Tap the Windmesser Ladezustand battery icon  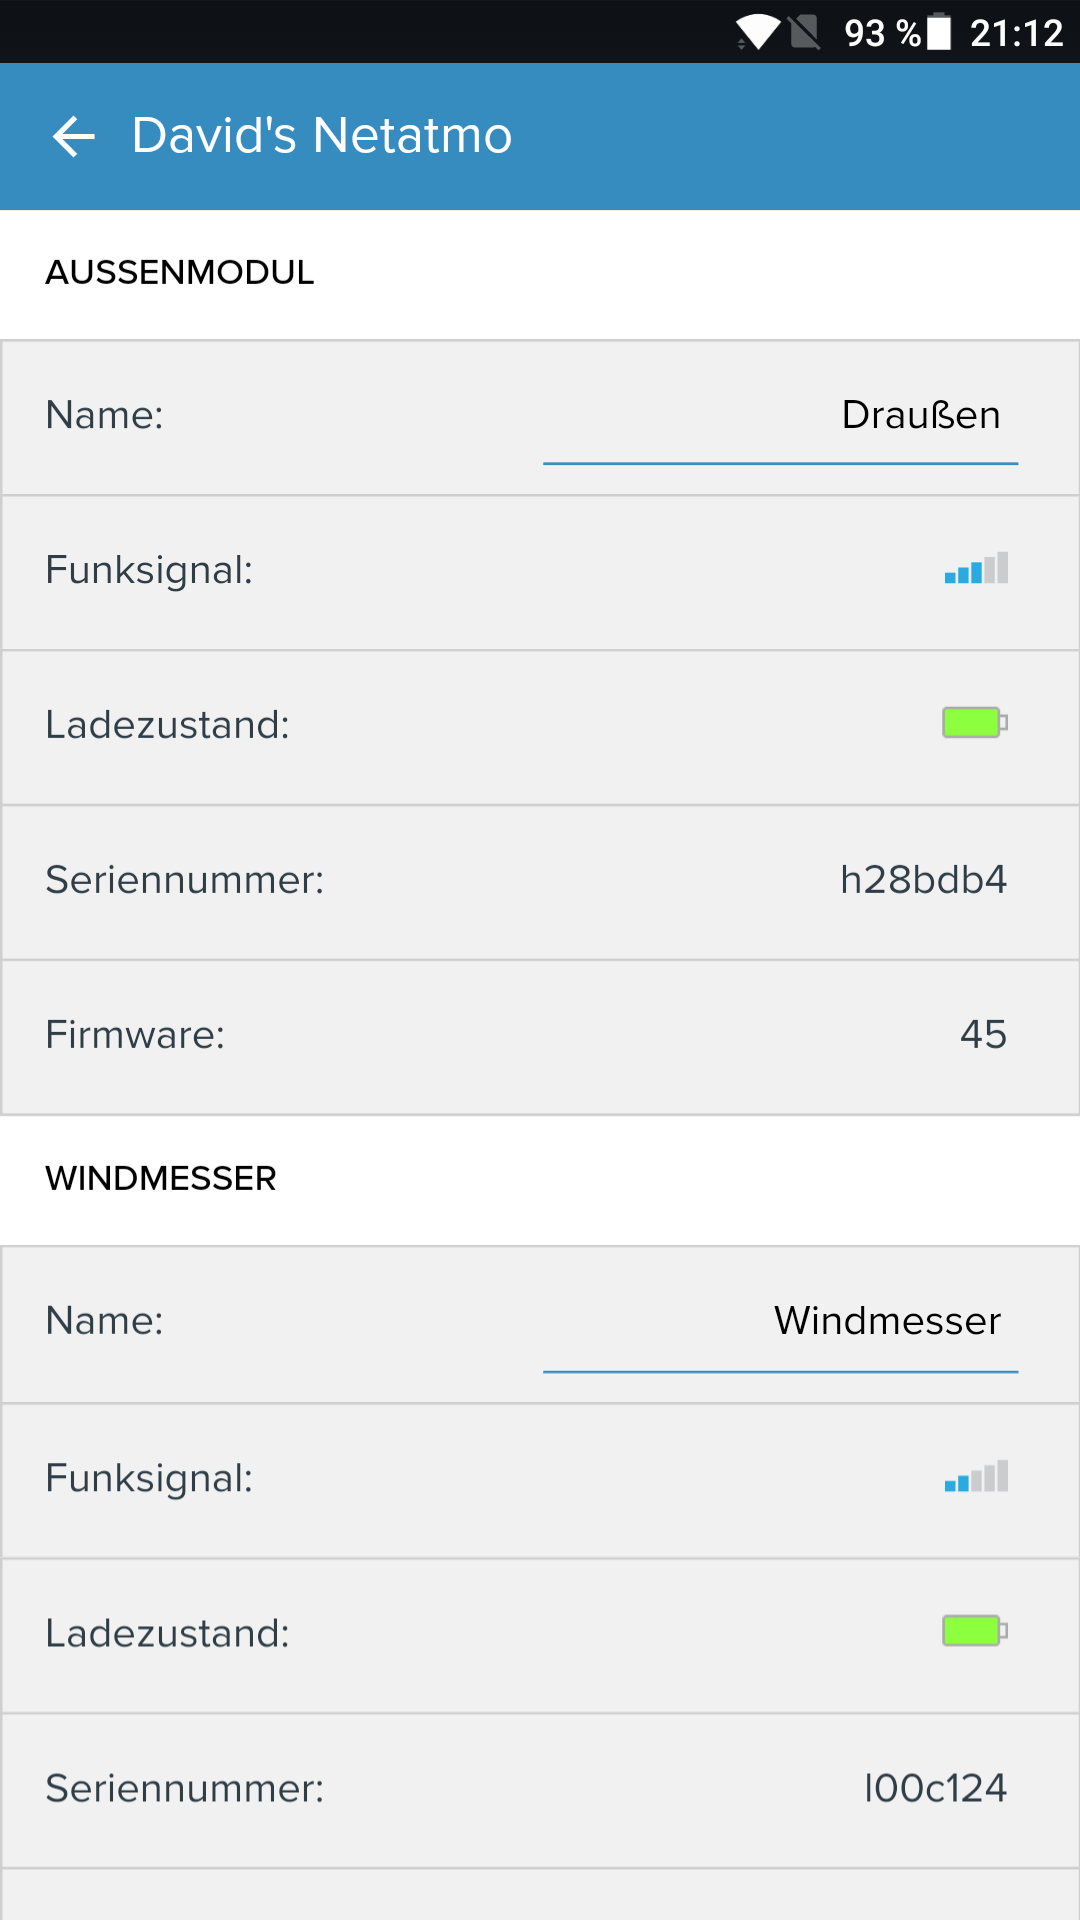click(x=975, y=1631)
